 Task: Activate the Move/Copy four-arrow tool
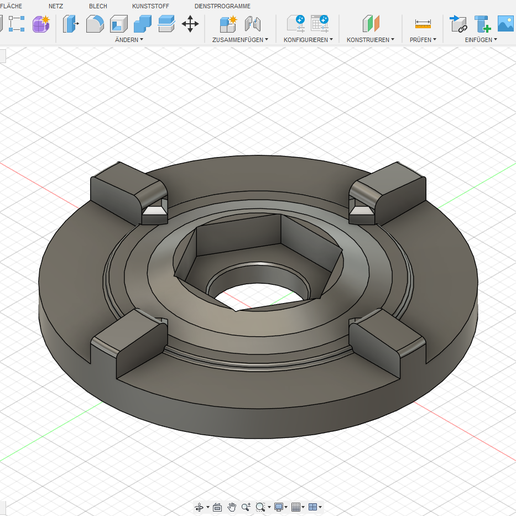[x=190, y=24]
